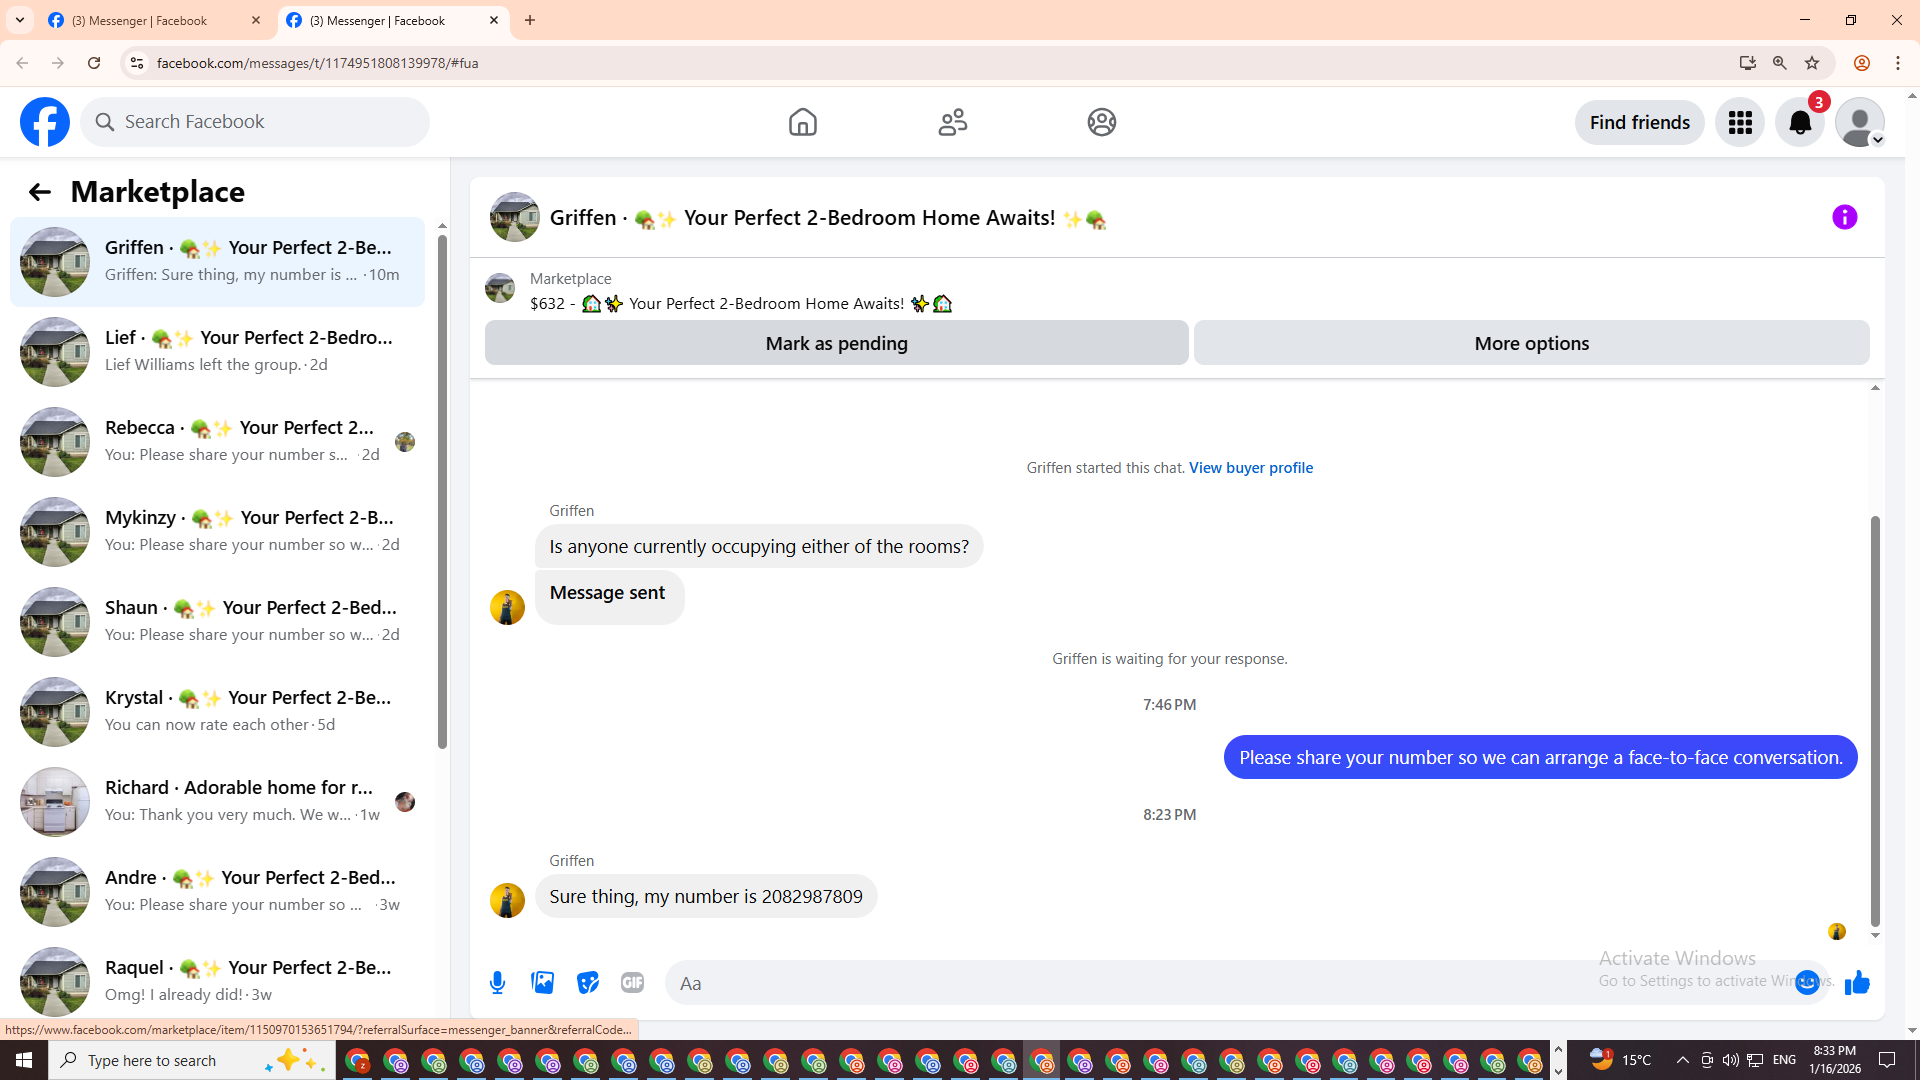Viewport: 1920px width, 1080px height.
Task: Show hidden system tray icons
Action: pos(1682,1060)
